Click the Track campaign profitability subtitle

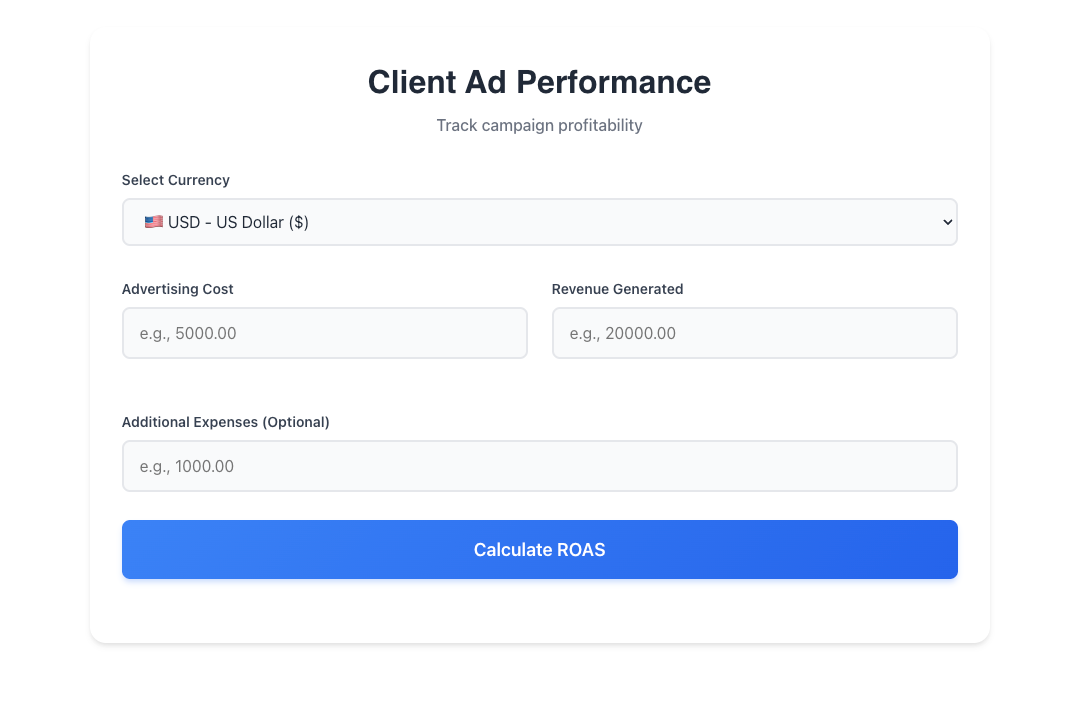539,125
